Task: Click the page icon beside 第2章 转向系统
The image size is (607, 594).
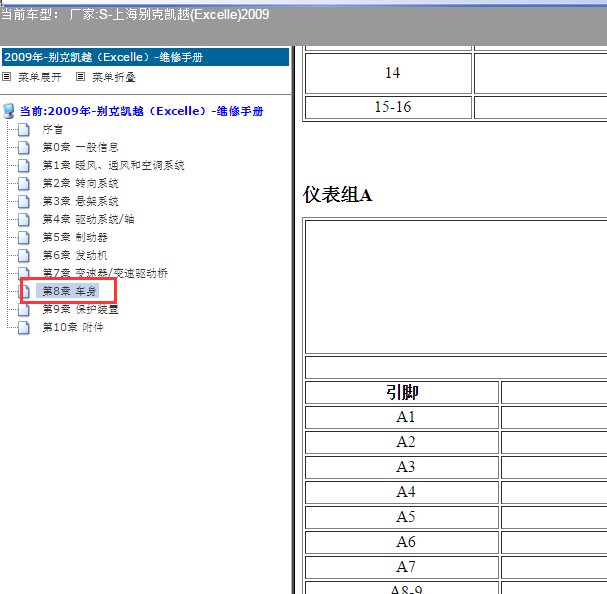Action: (x=24, y=184)
